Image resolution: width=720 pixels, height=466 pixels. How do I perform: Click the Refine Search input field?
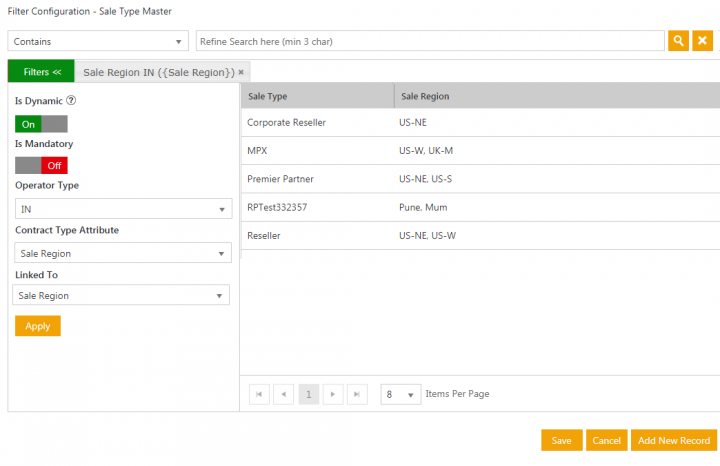pos(430,41)
